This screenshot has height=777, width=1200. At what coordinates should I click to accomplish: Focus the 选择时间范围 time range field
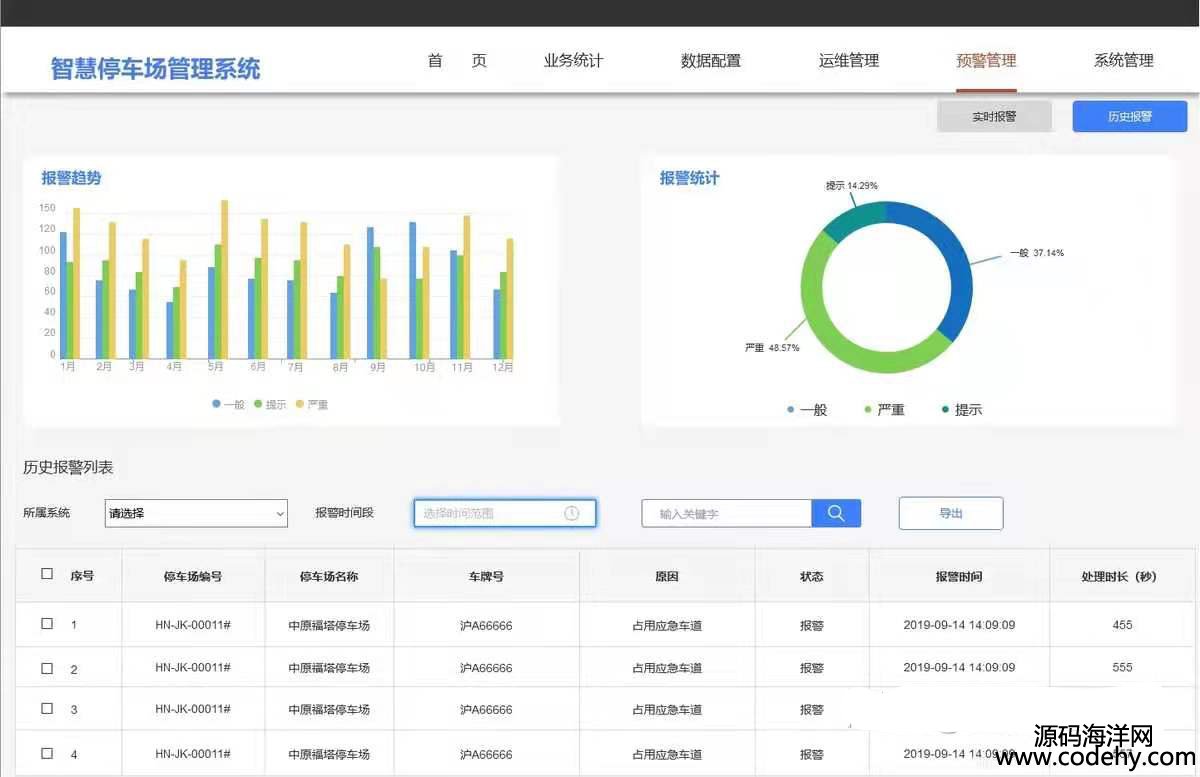click(505, 513)
